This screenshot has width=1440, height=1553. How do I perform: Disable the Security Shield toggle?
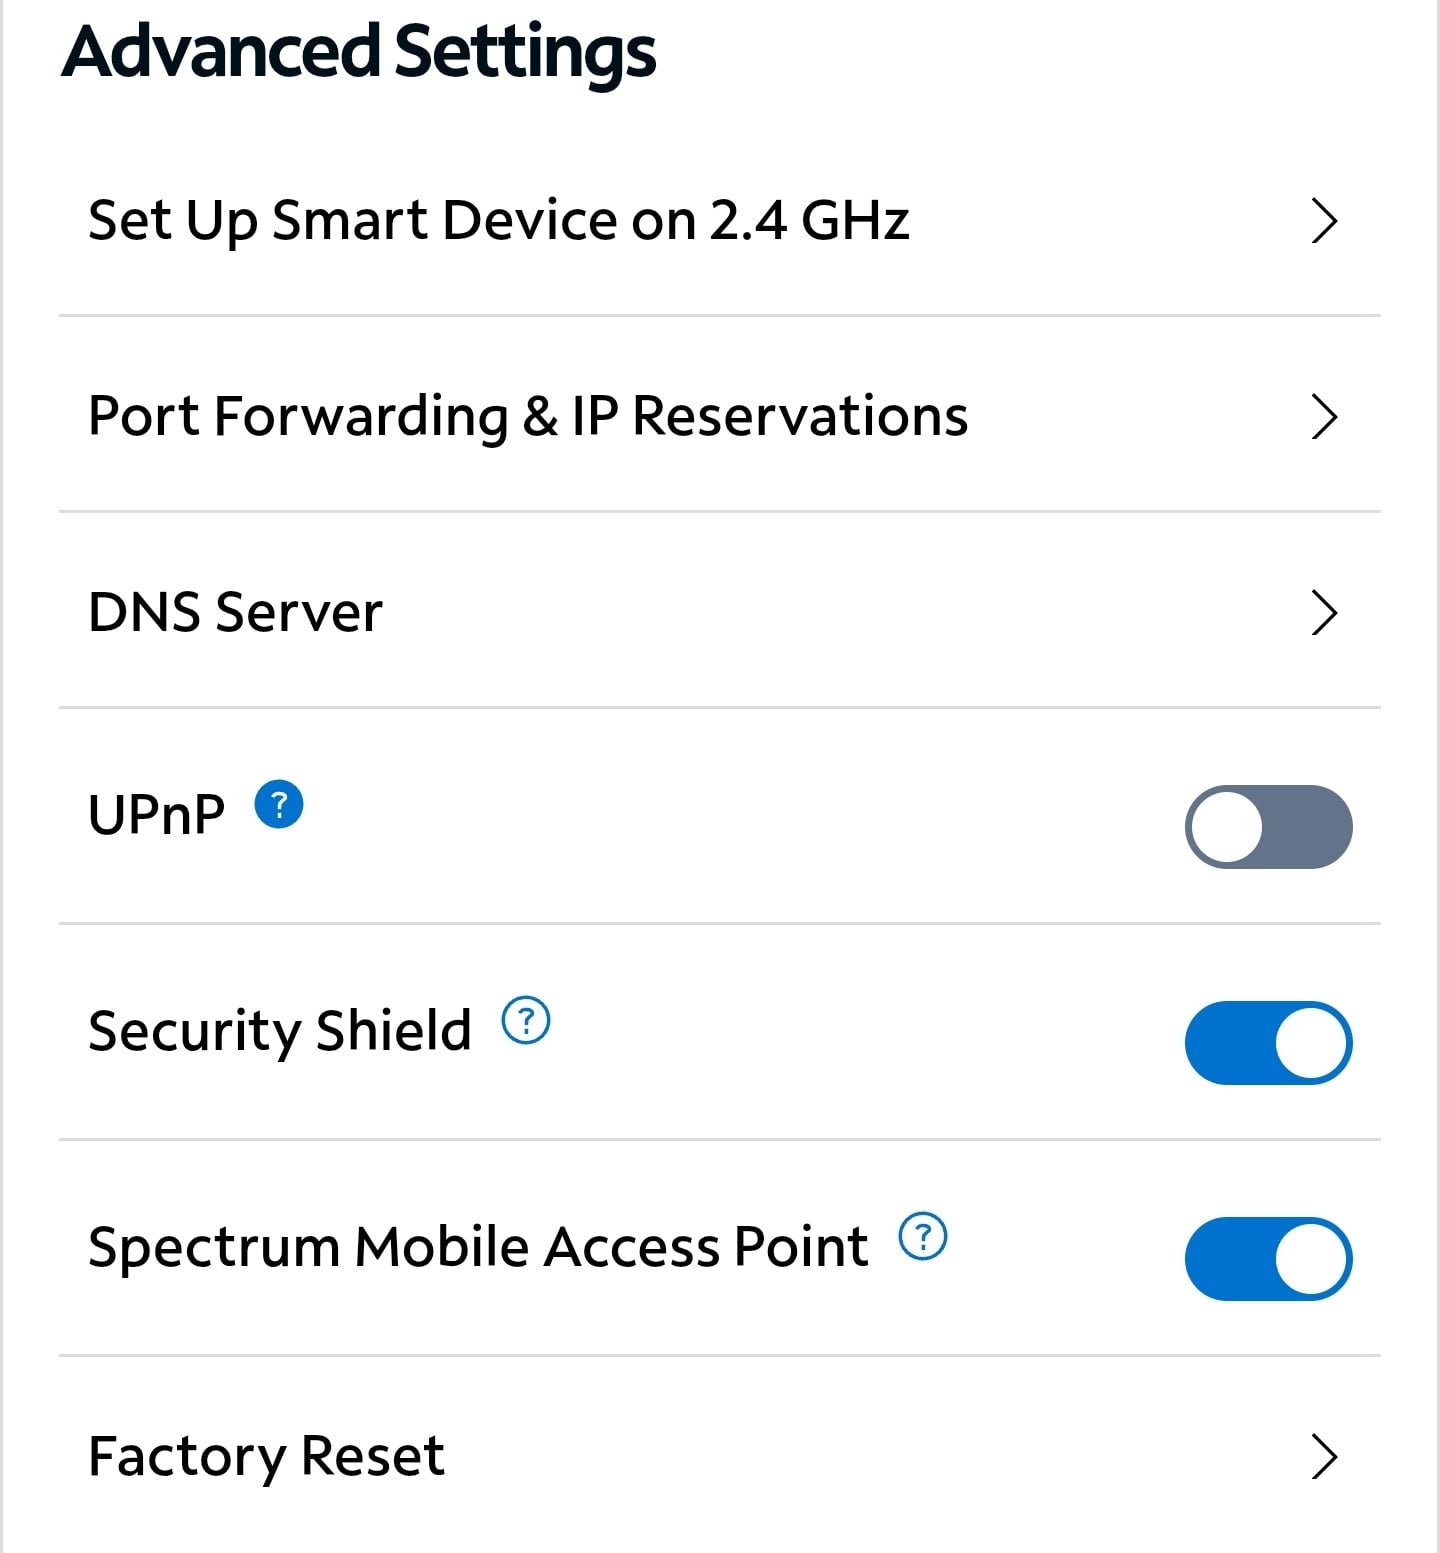pyautogui.click(x=1269, y=1043)
